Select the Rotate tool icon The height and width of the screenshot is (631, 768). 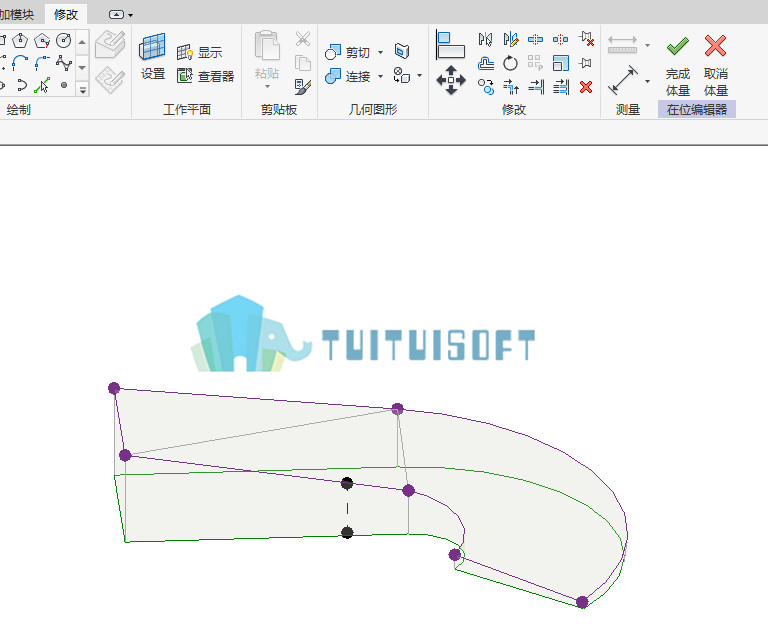510,63
